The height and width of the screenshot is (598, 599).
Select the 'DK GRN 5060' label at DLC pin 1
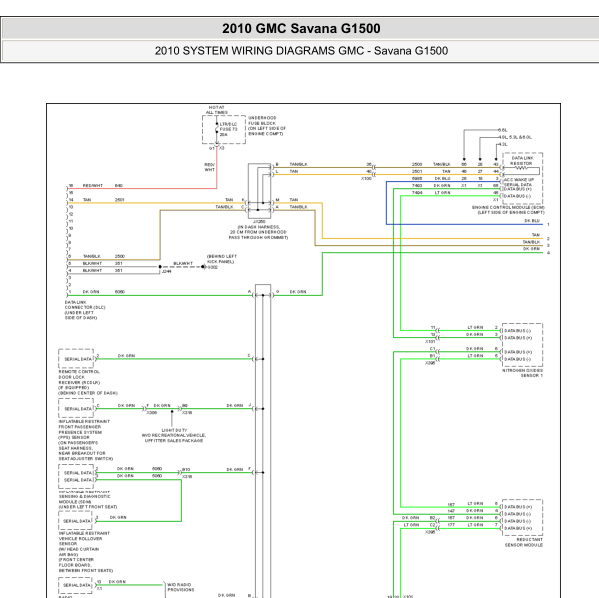click(103, 292)
